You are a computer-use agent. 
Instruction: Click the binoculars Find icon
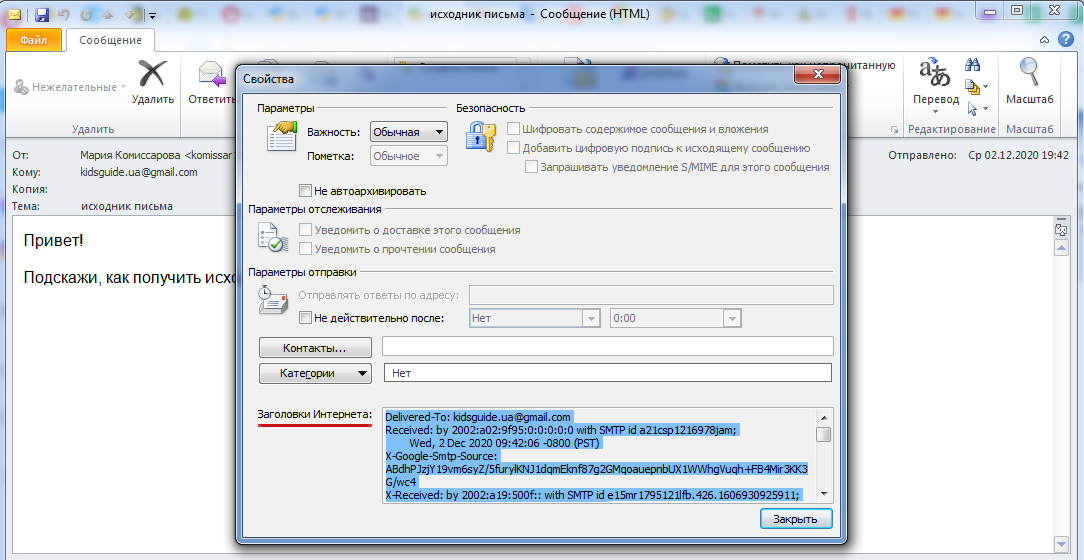point(972,64)
